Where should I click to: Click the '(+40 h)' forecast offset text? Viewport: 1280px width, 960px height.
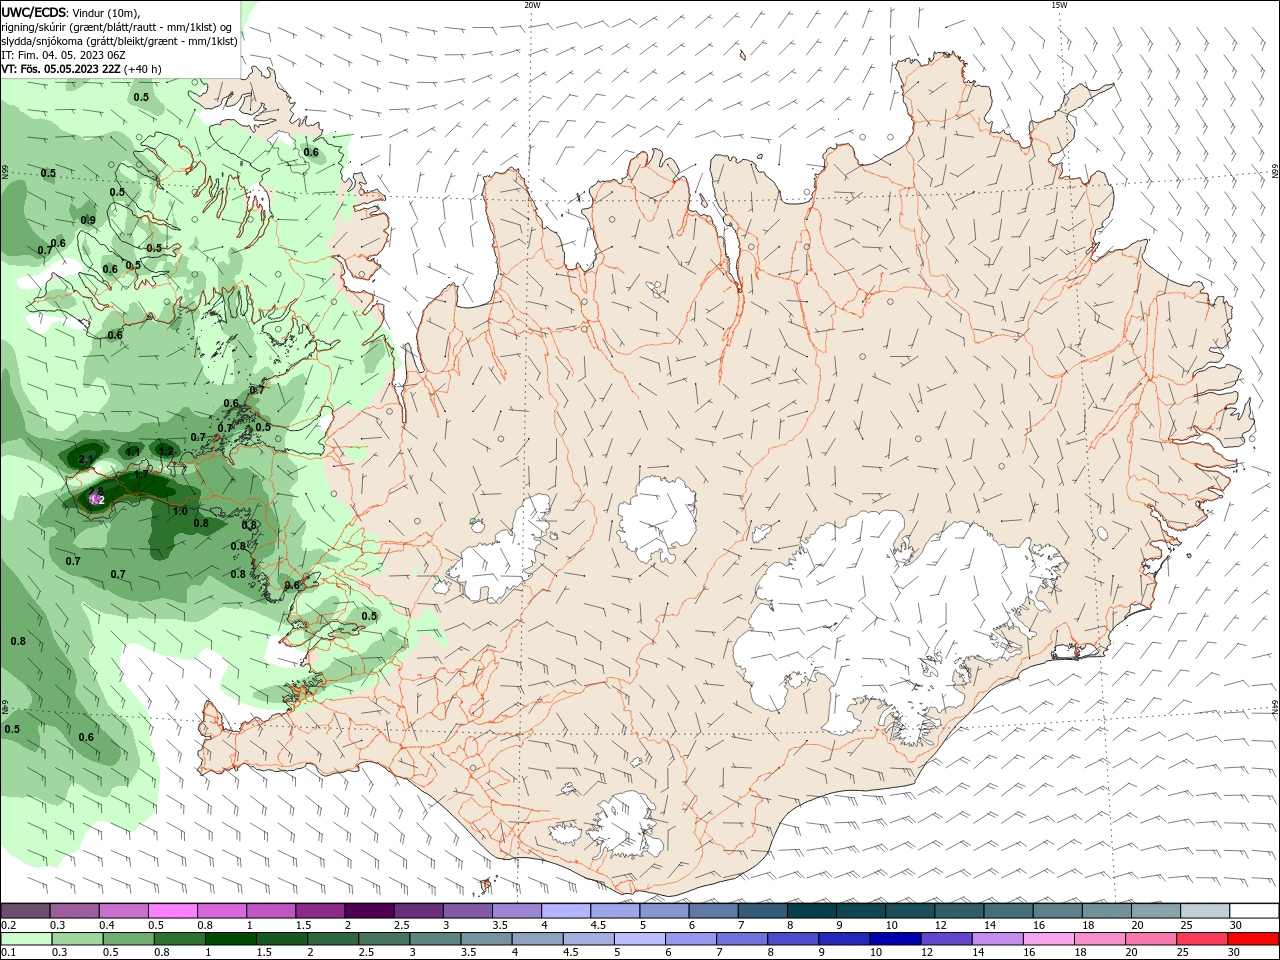click(143, 69)
